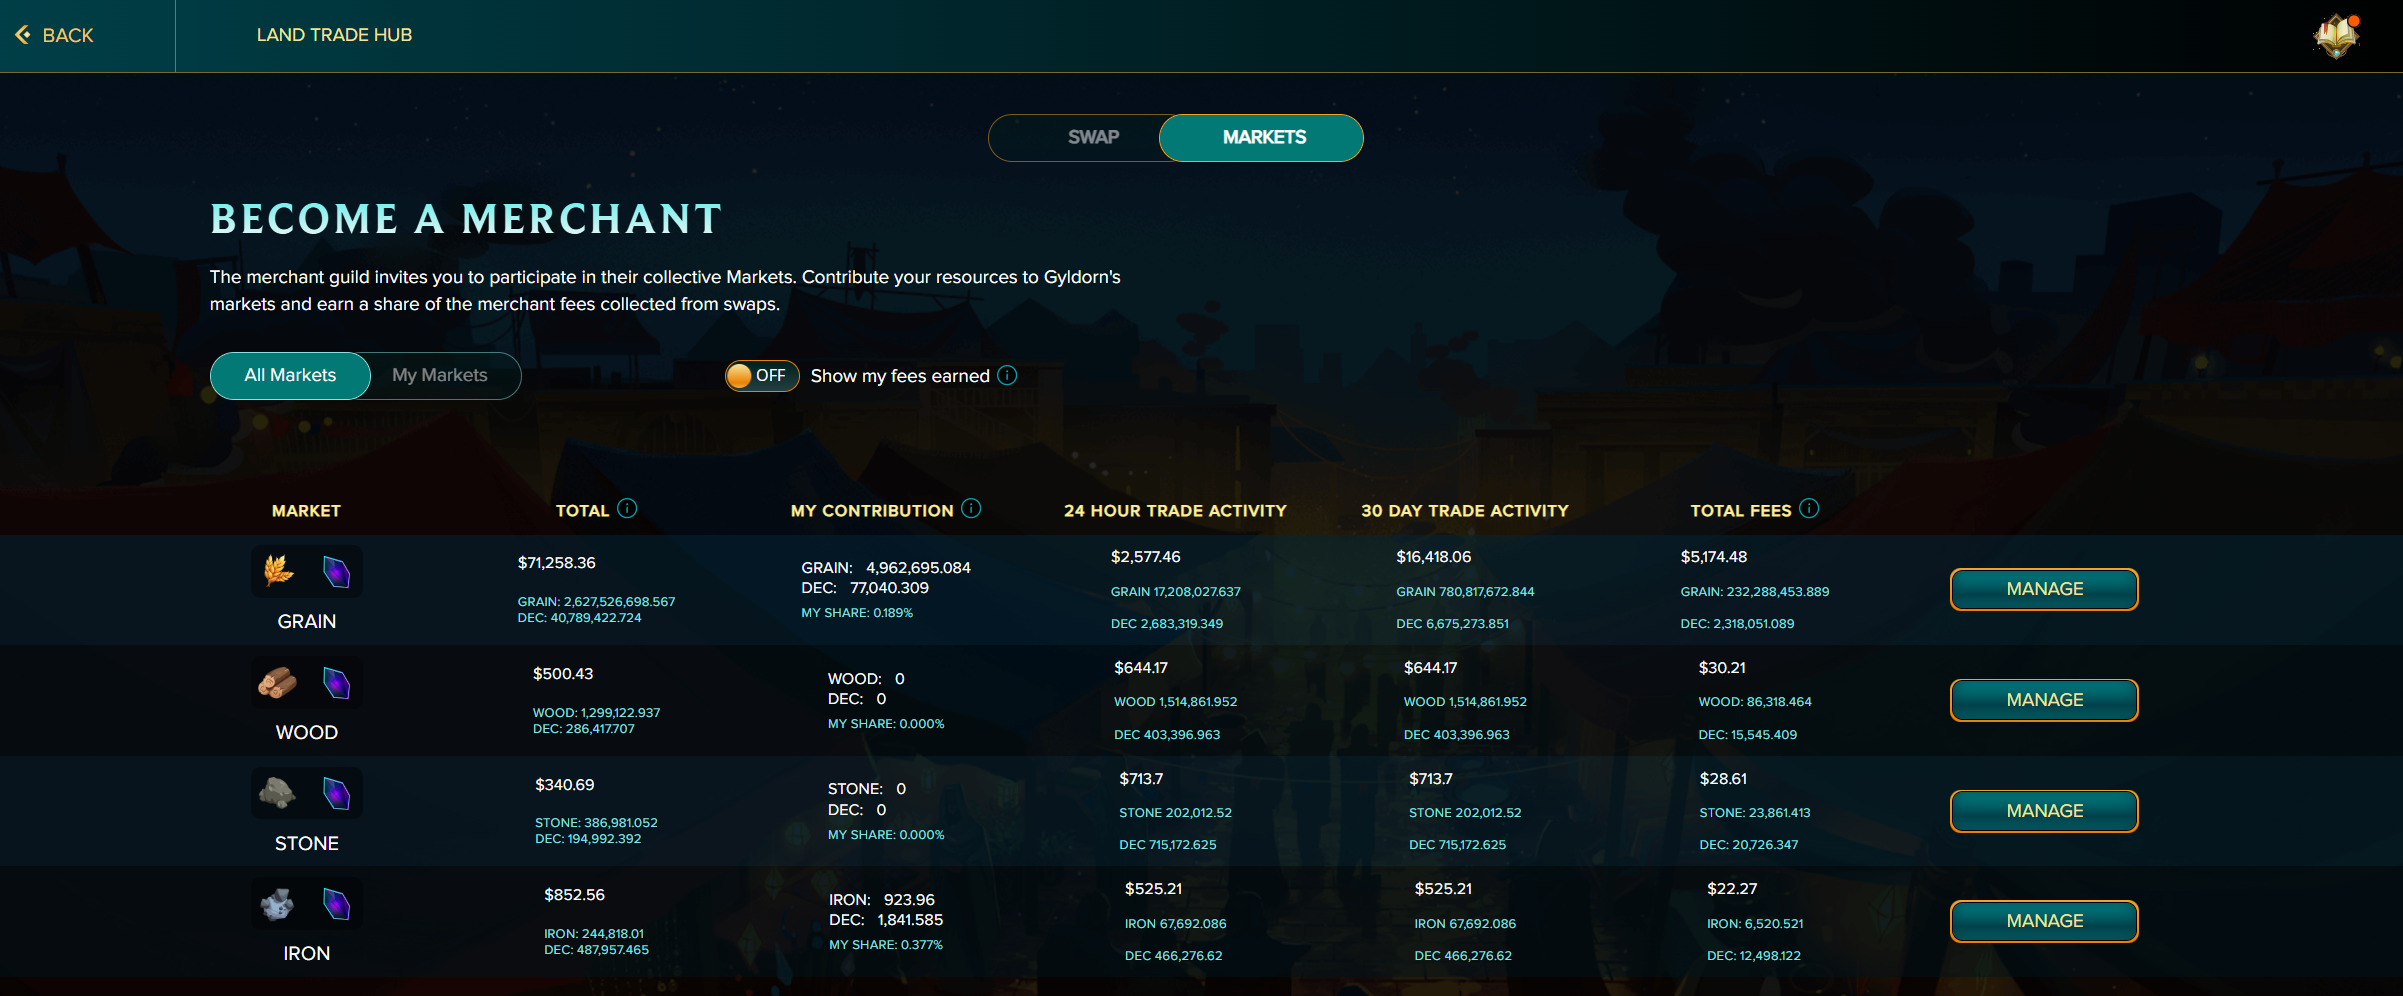Click the wood logs icon
The height and width of the screenshot is (996, 2403).
[x=278, y=683]
